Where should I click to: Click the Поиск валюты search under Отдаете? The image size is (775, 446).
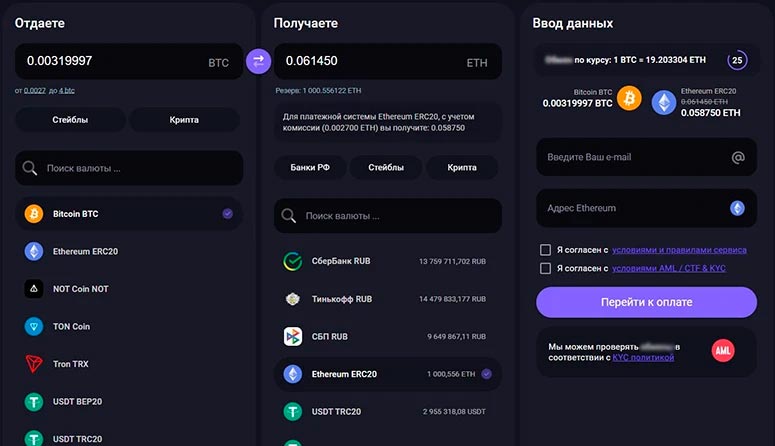(x=130, y=168)
